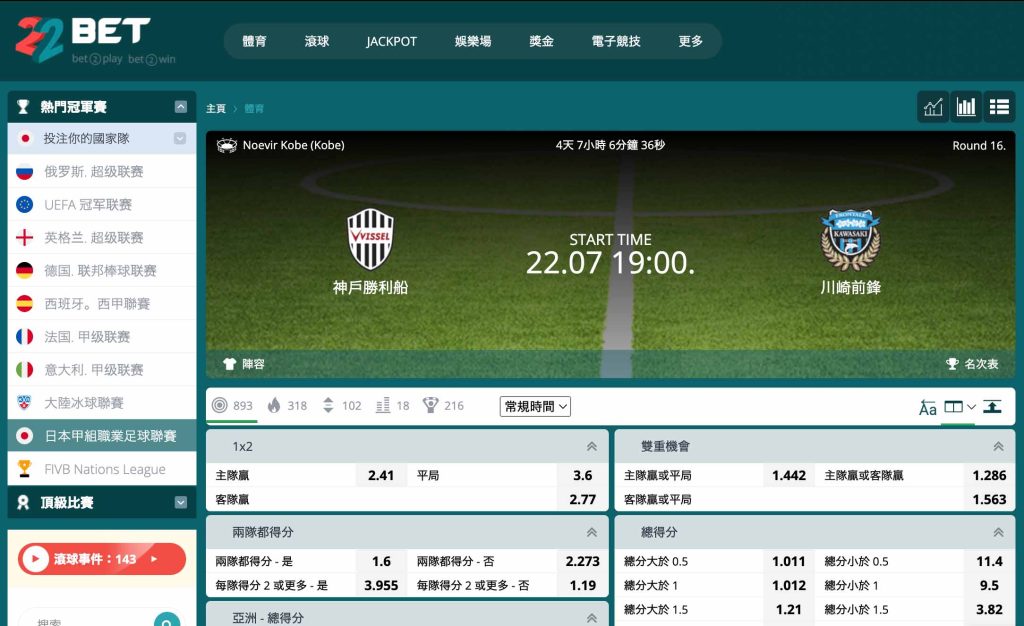Bet 總分小於 0.5 at odds 11.4
1024x626 pixels.
[989, 561]
